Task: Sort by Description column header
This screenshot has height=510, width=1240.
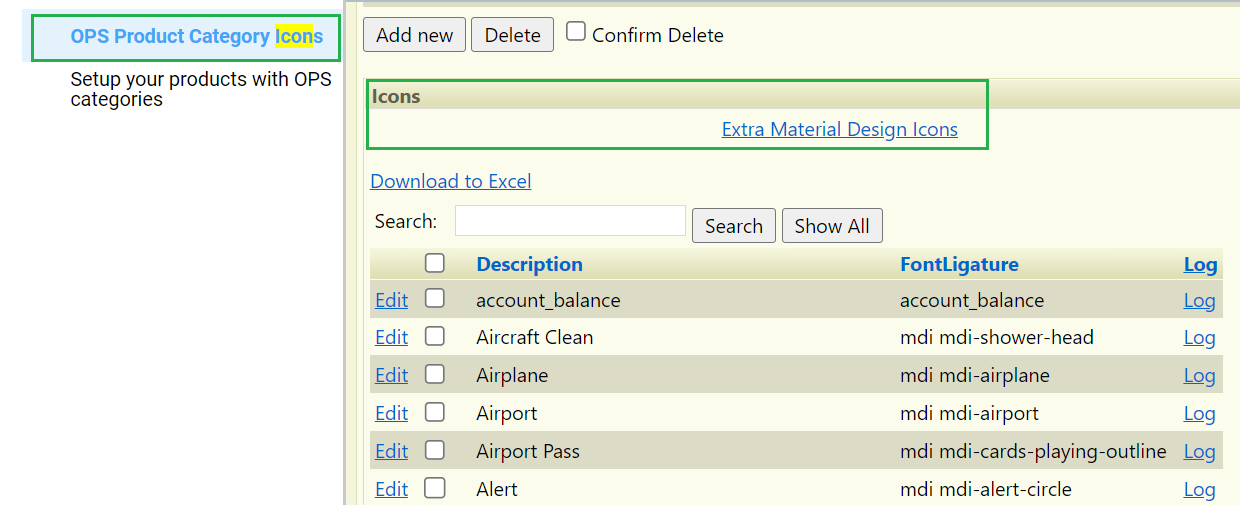Action: pos(530,264)
